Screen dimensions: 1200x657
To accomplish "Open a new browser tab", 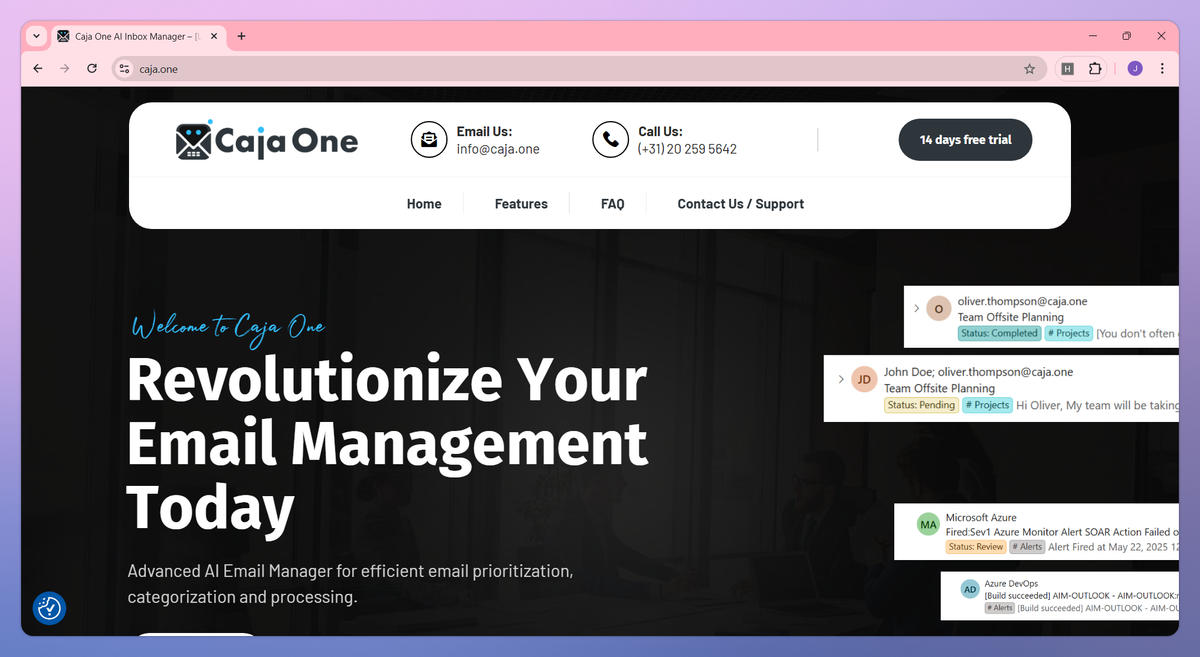I will tap(241, 36).
